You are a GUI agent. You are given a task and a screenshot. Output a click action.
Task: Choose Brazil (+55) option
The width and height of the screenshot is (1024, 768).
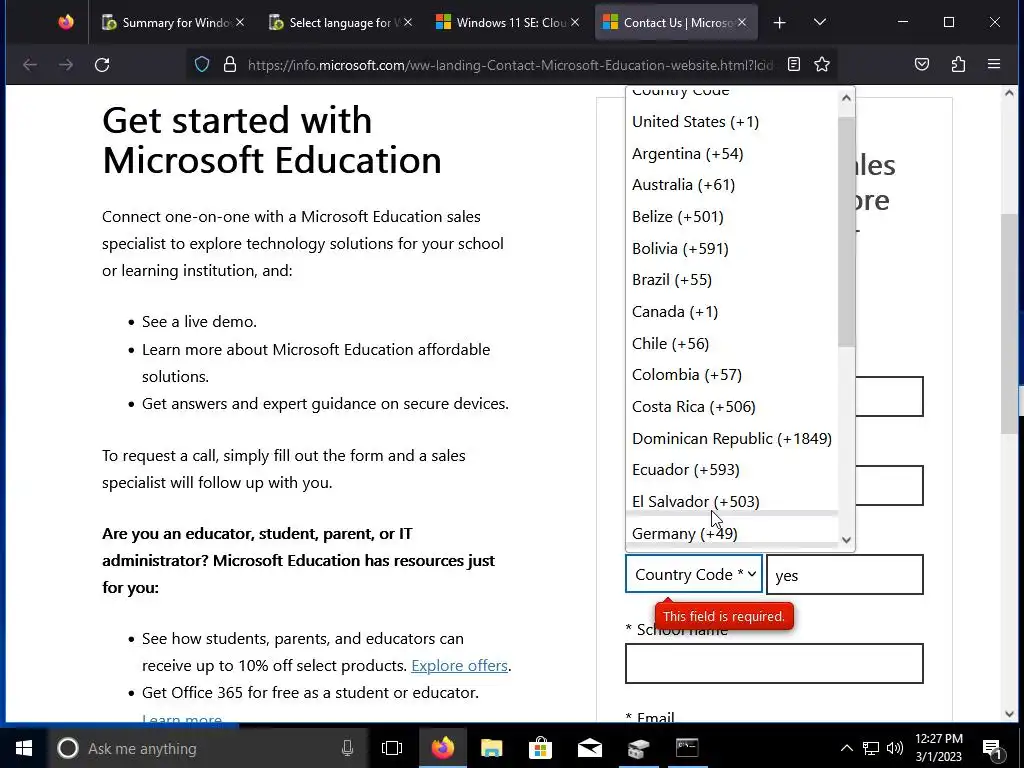coord(731,280)
